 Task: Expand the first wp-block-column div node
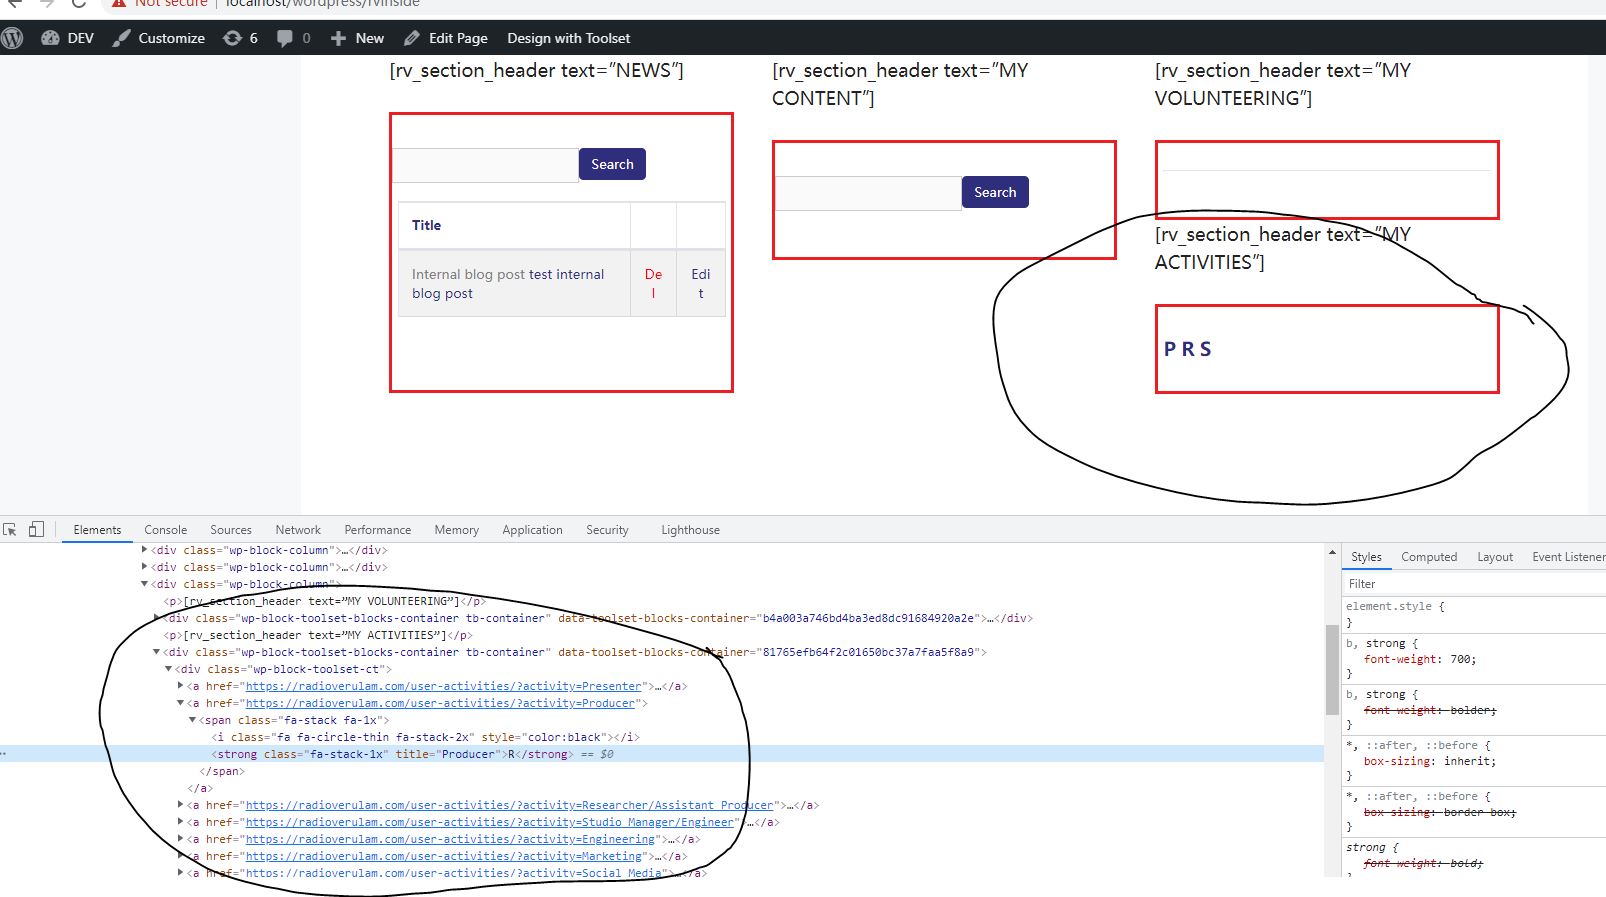(x=145, y=550)
